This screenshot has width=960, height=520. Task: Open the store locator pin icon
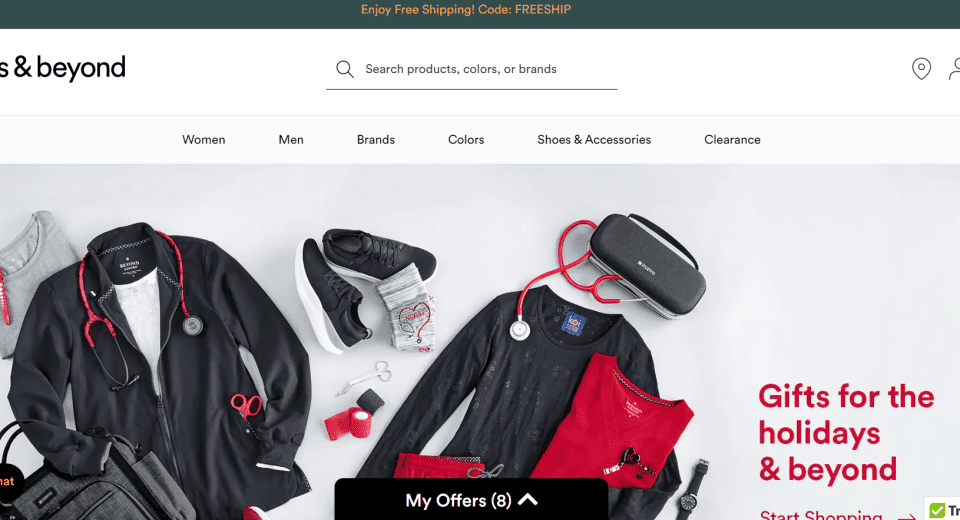(x=921, y=69)
